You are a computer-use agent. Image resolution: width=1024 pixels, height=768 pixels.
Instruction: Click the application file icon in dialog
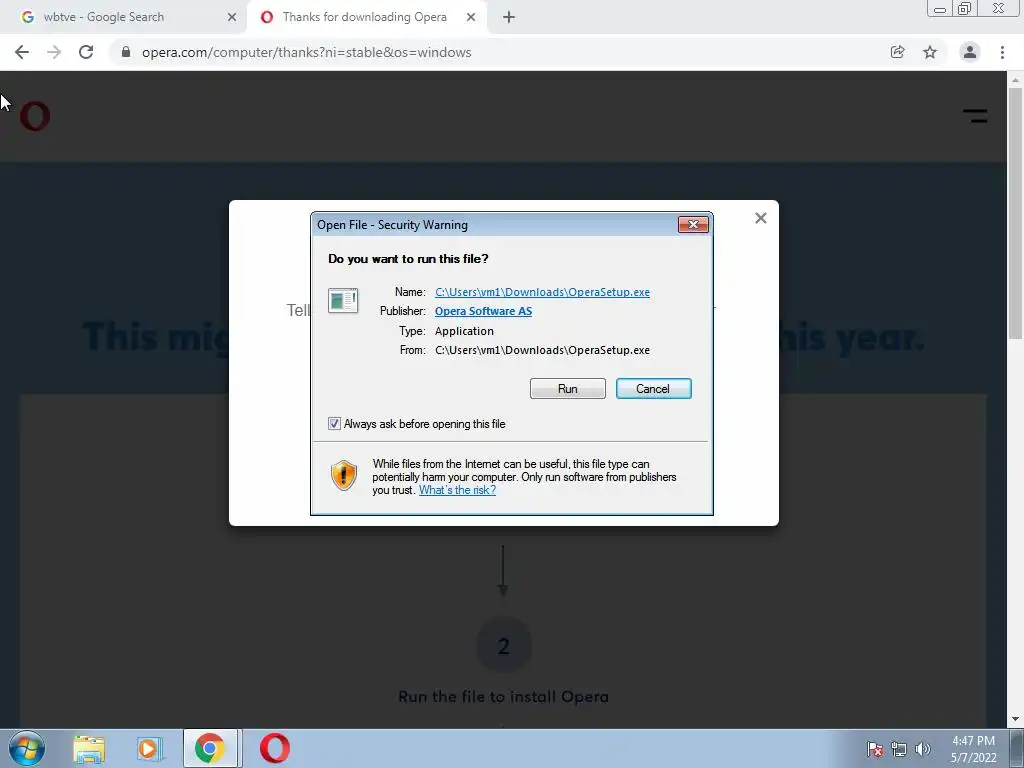point(343,300)
